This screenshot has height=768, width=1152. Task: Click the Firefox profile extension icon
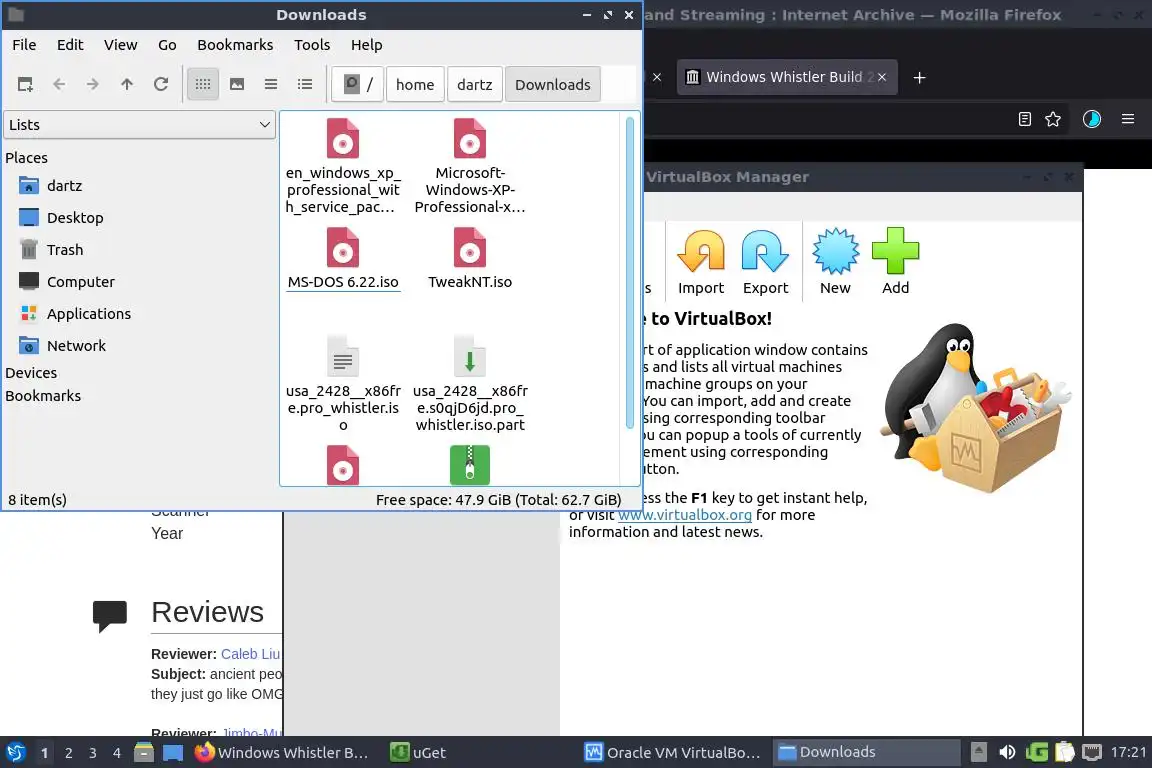tap(1092, 119)
